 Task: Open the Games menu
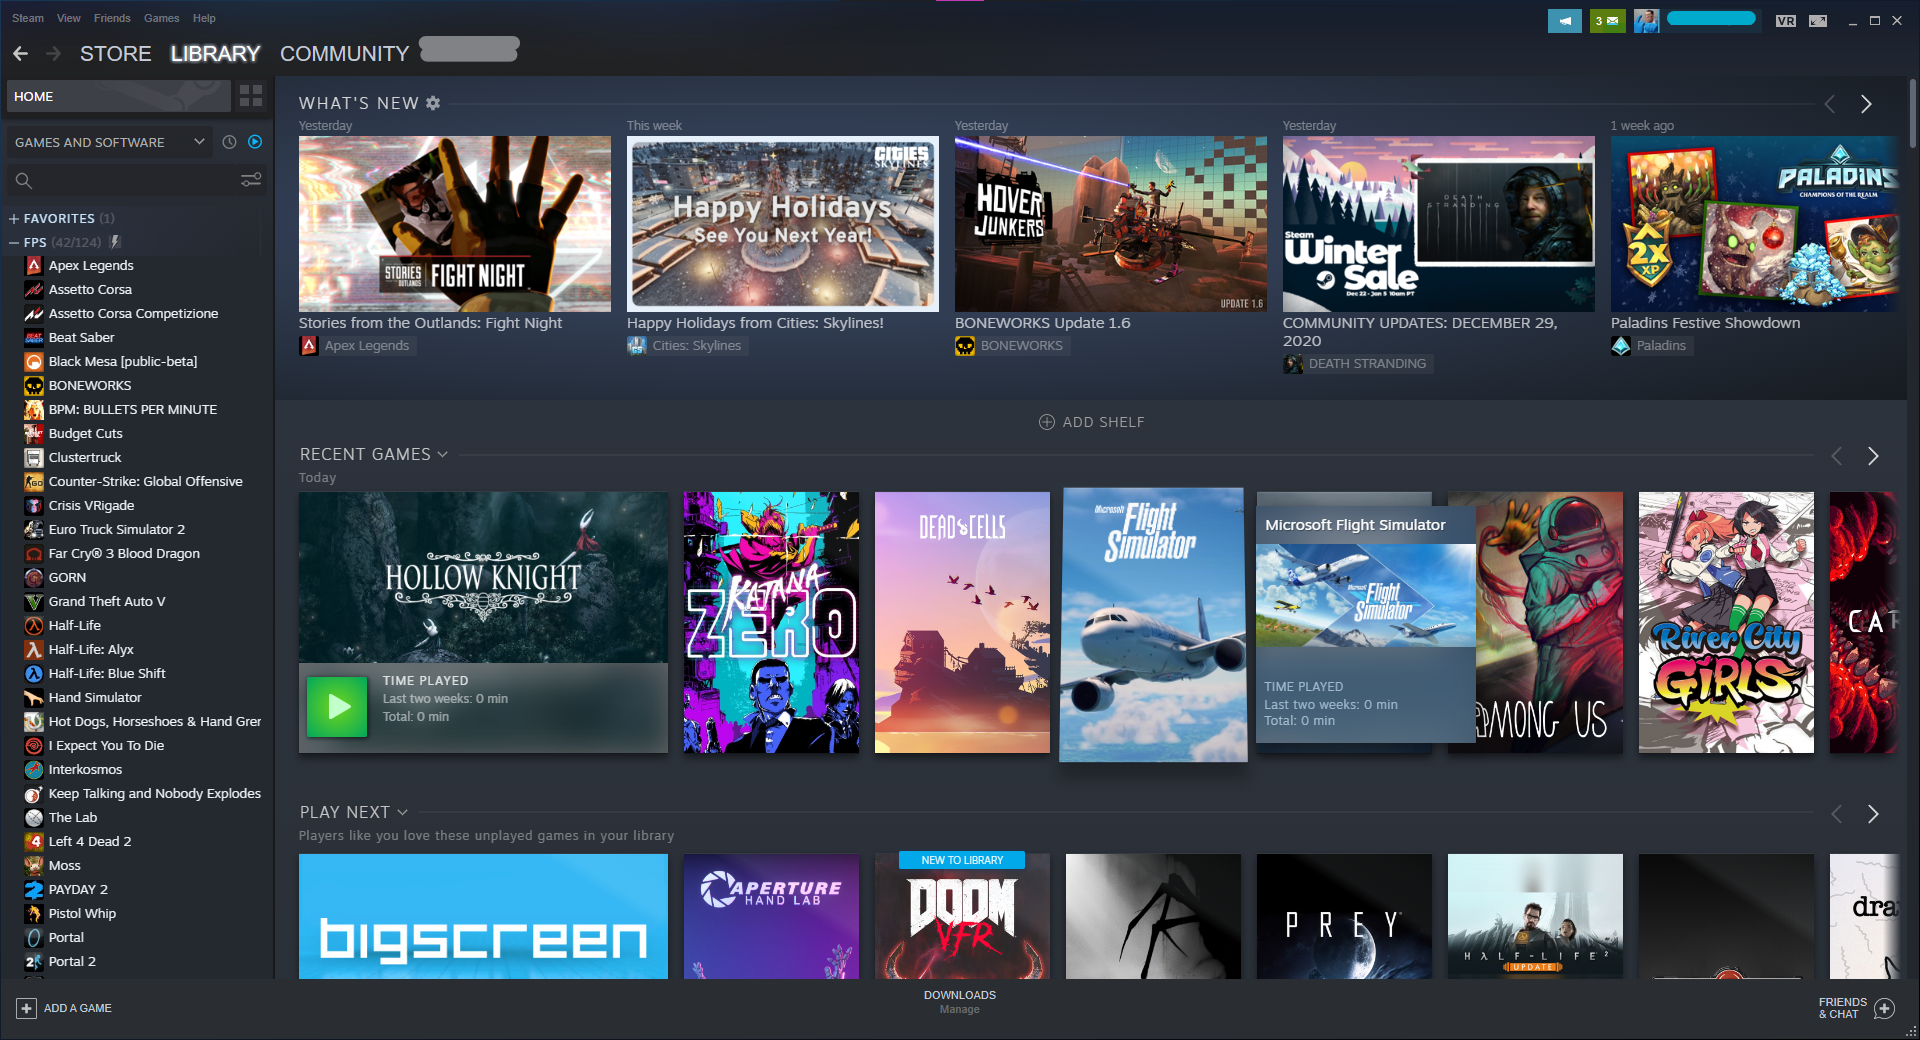(161, 18)
